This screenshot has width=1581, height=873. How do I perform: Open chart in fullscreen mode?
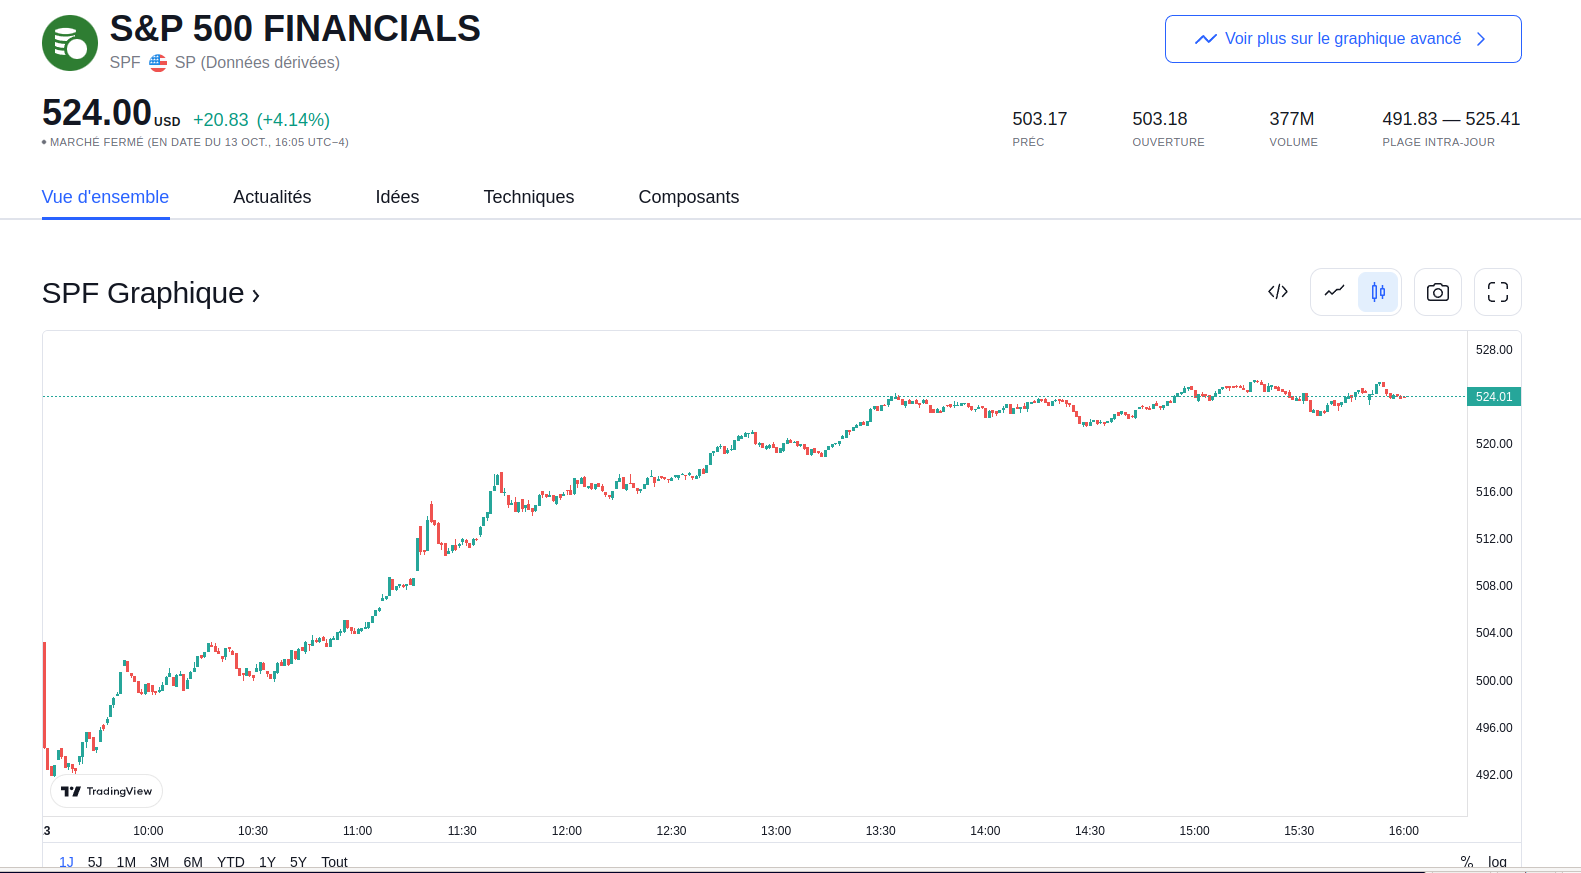(1497, 292)
